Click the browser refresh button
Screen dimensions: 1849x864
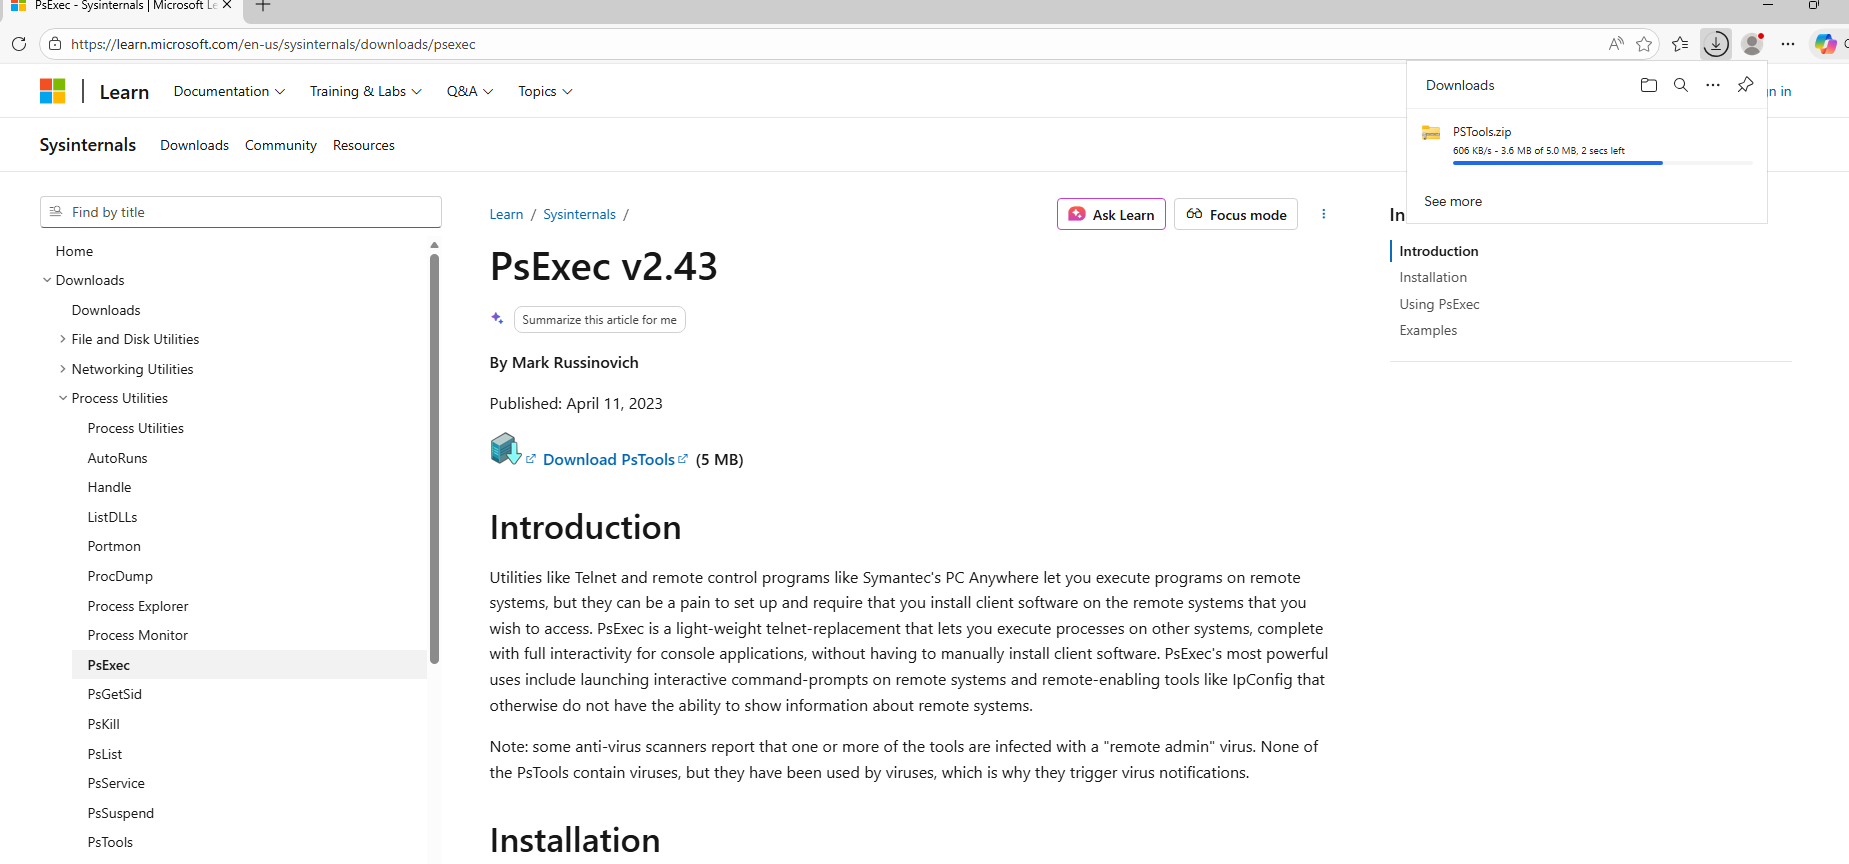point(19,44)
